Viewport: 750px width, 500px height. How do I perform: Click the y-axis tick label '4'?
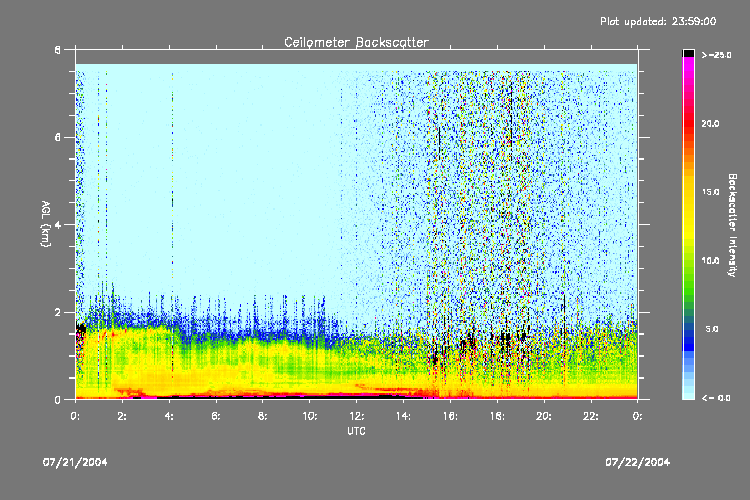(x=58, y=225)
